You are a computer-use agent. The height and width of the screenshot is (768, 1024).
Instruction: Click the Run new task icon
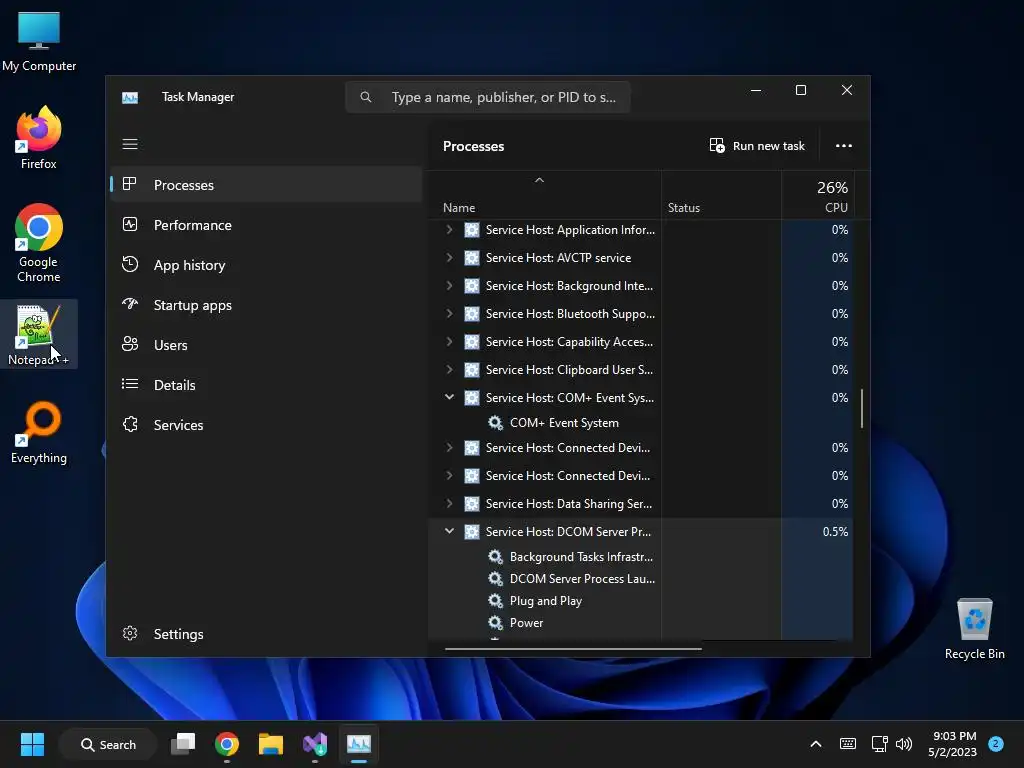[717, 146]
